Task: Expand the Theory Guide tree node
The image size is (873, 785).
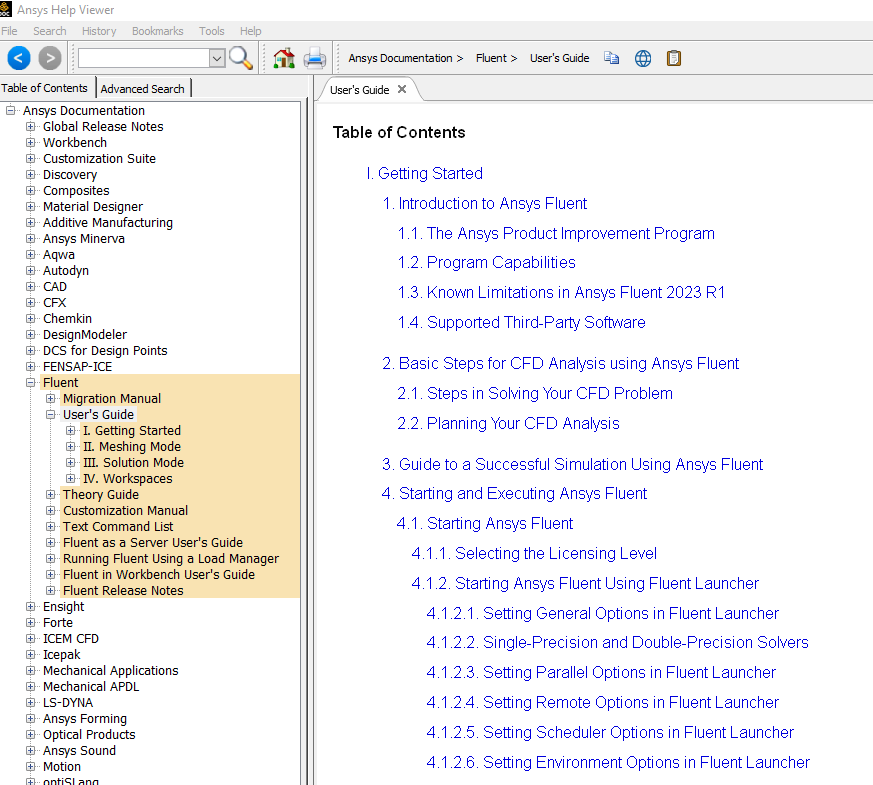Action: pyautogui.click(x=51, y=495)
